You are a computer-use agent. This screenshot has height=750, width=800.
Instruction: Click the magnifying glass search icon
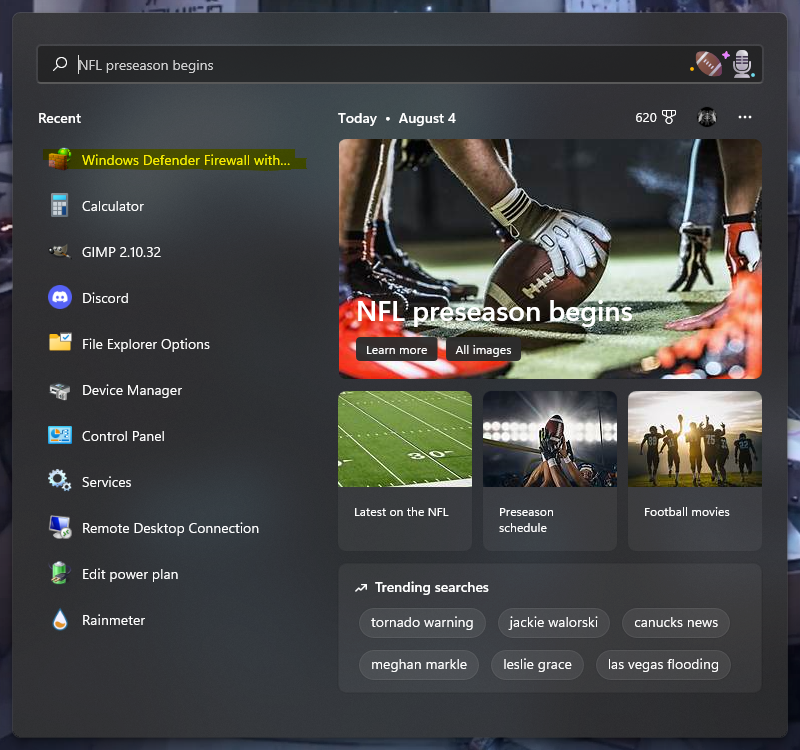point(60,64)
